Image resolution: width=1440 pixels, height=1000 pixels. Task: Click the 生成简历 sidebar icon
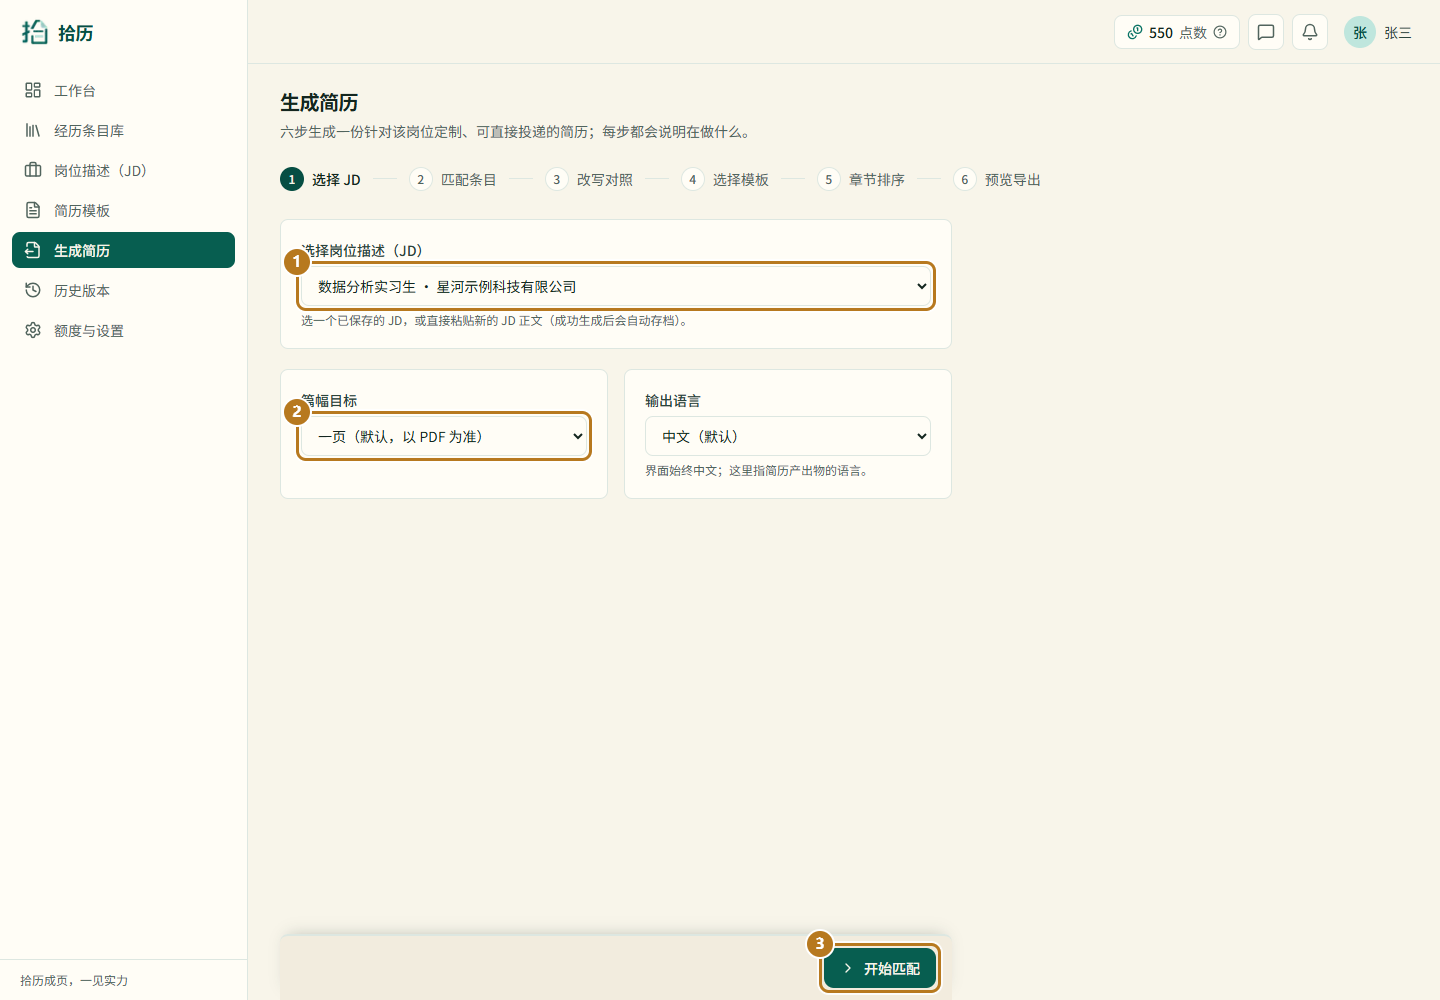pos(33,250)
